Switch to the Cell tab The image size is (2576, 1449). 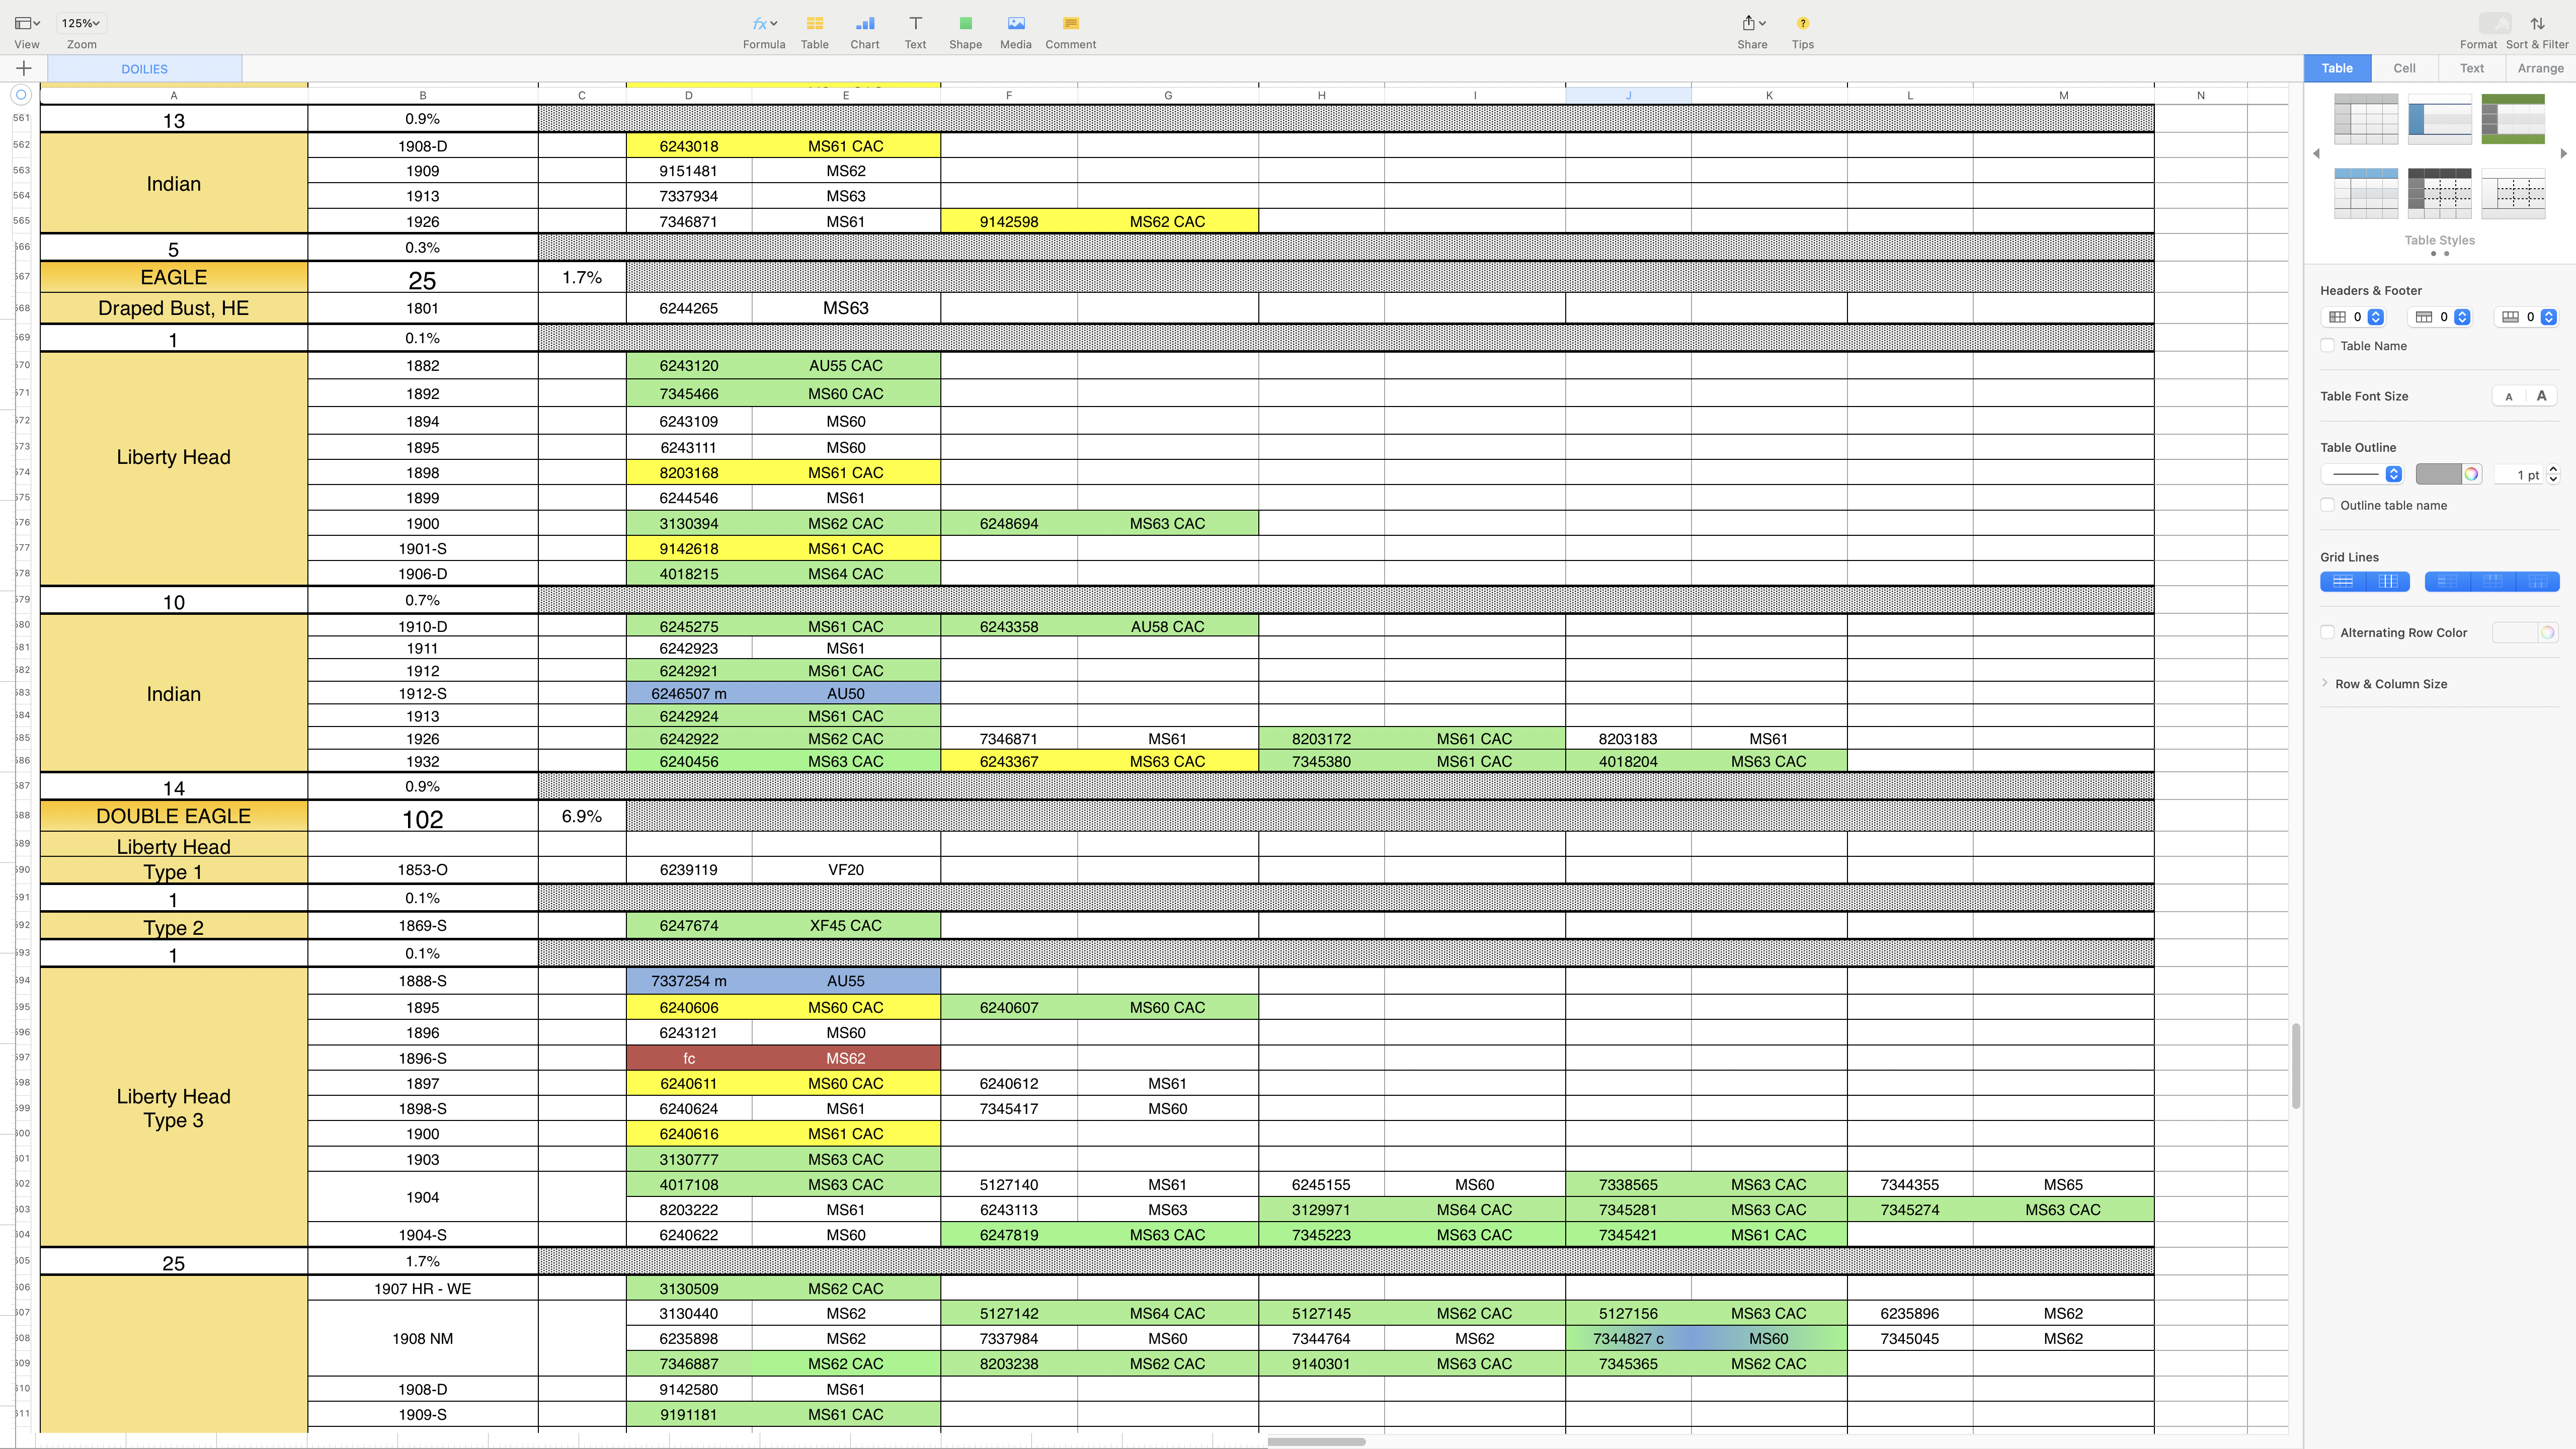tap(2404, 68)
